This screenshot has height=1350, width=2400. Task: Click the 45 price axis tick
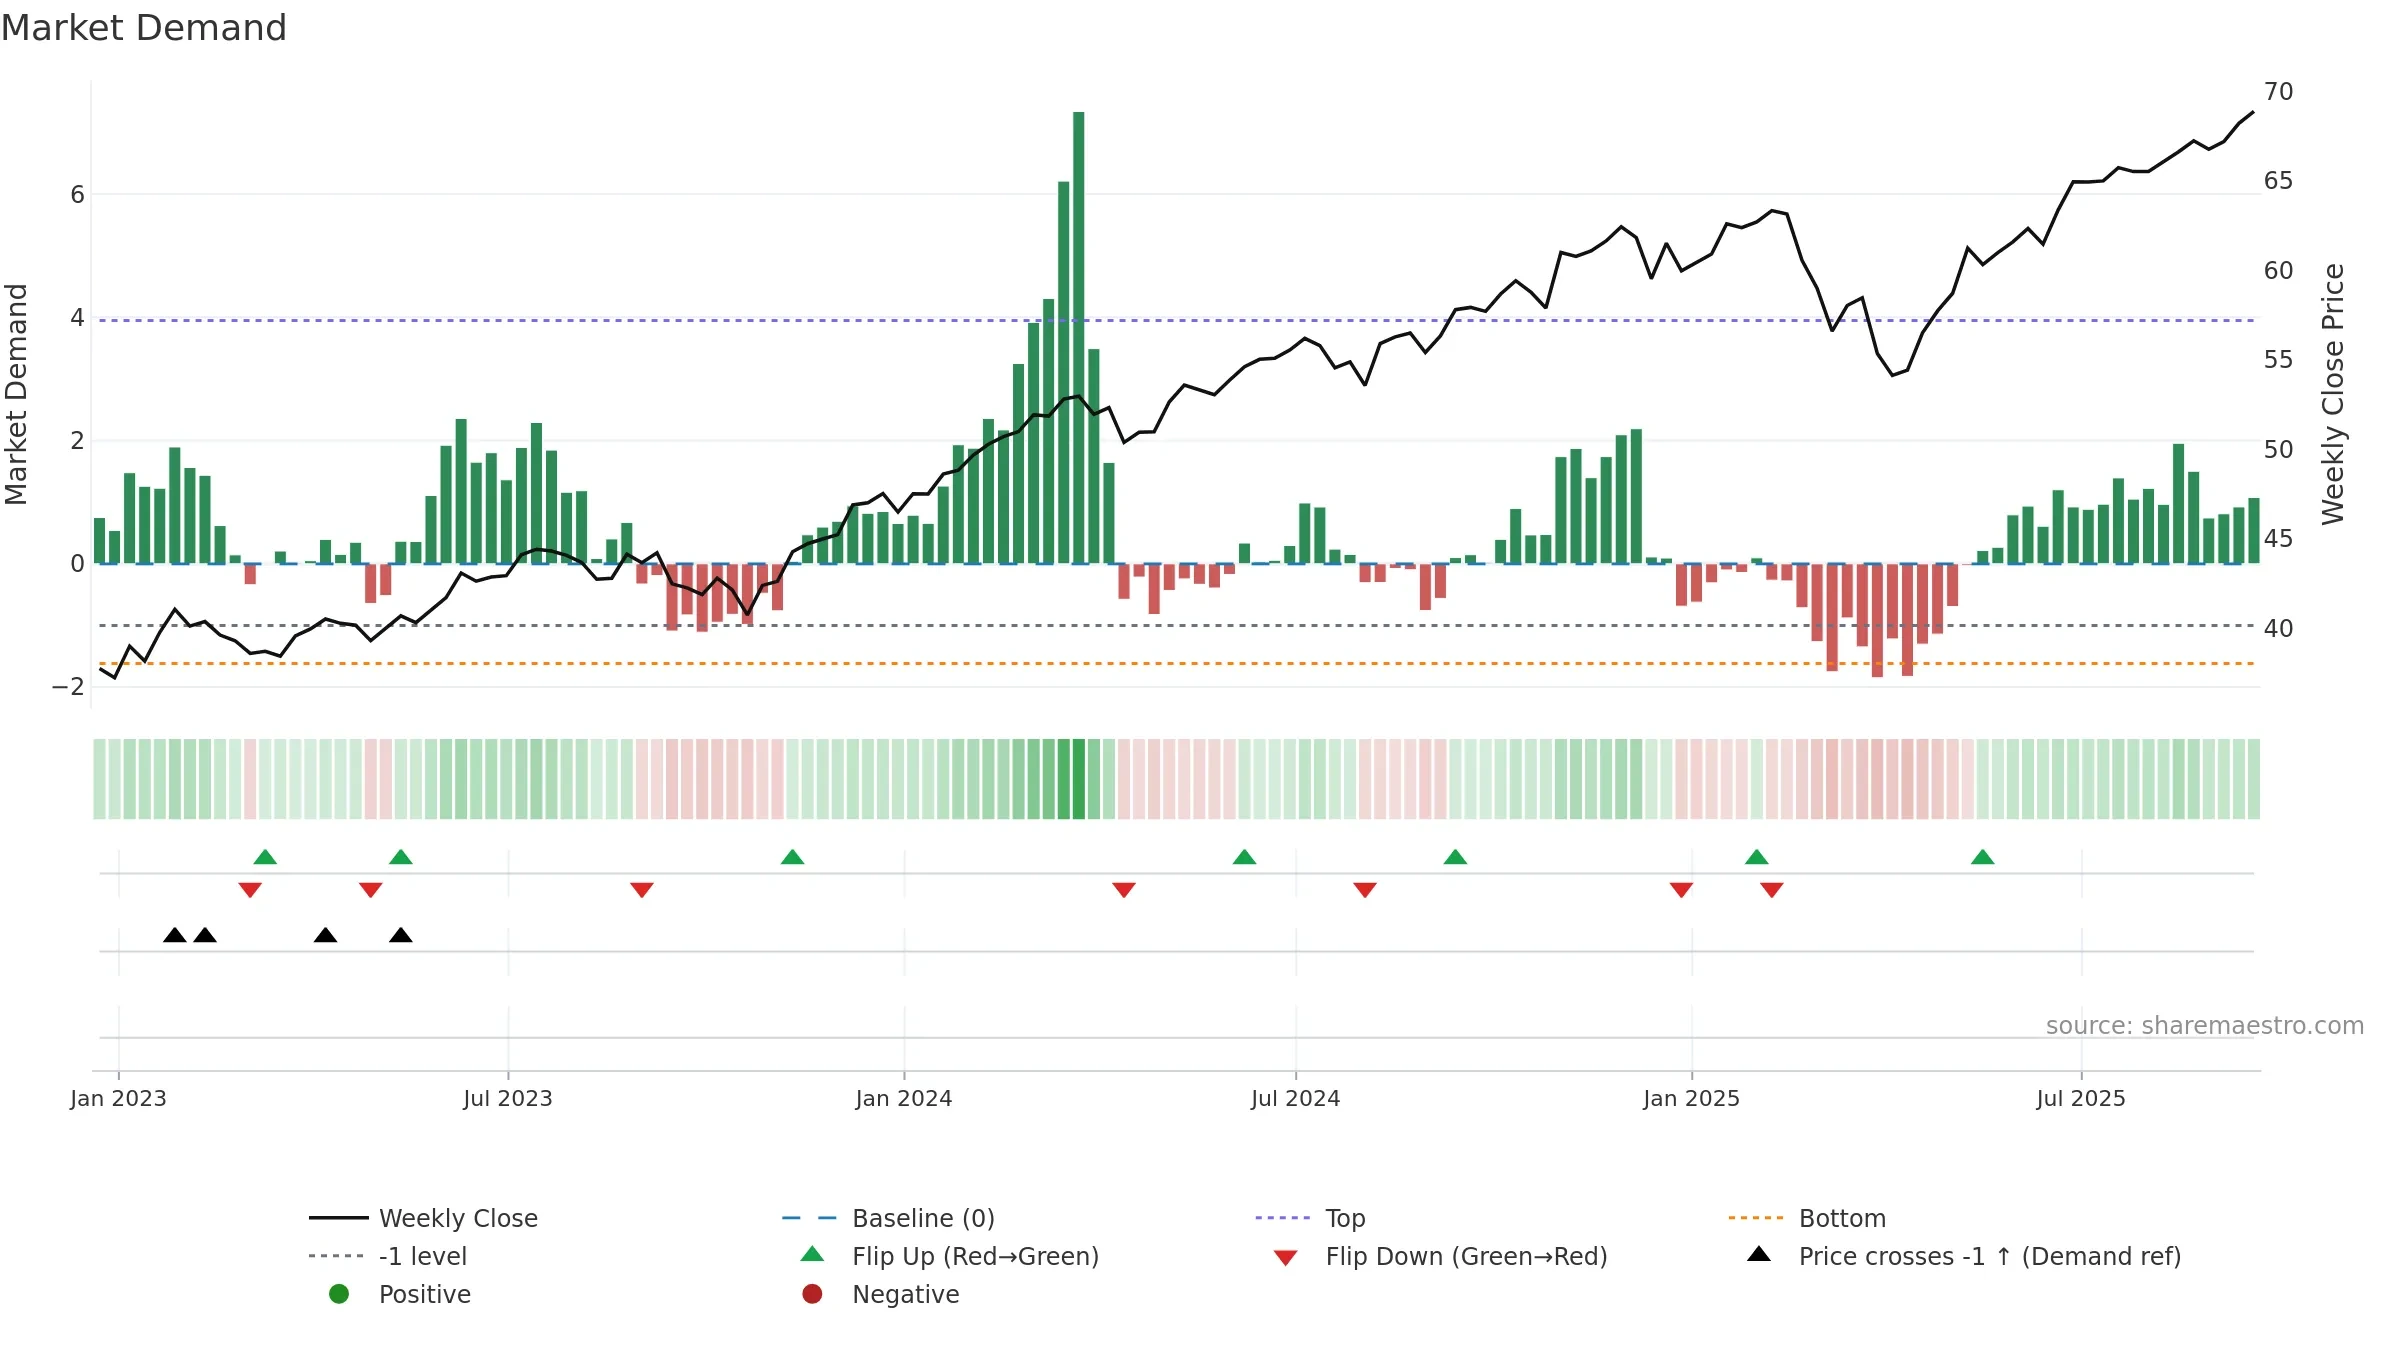click(2279, 539)
